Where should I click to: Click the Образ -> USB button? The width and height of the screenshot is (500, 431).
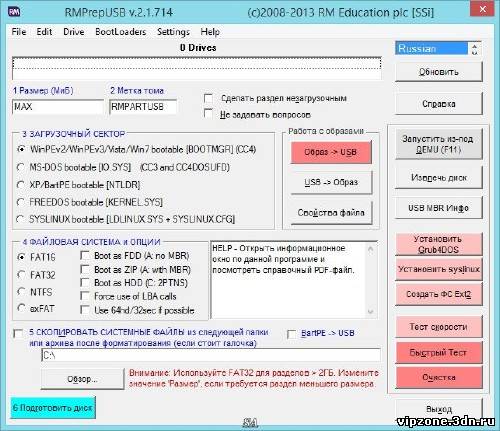click(x=331, y=152)
